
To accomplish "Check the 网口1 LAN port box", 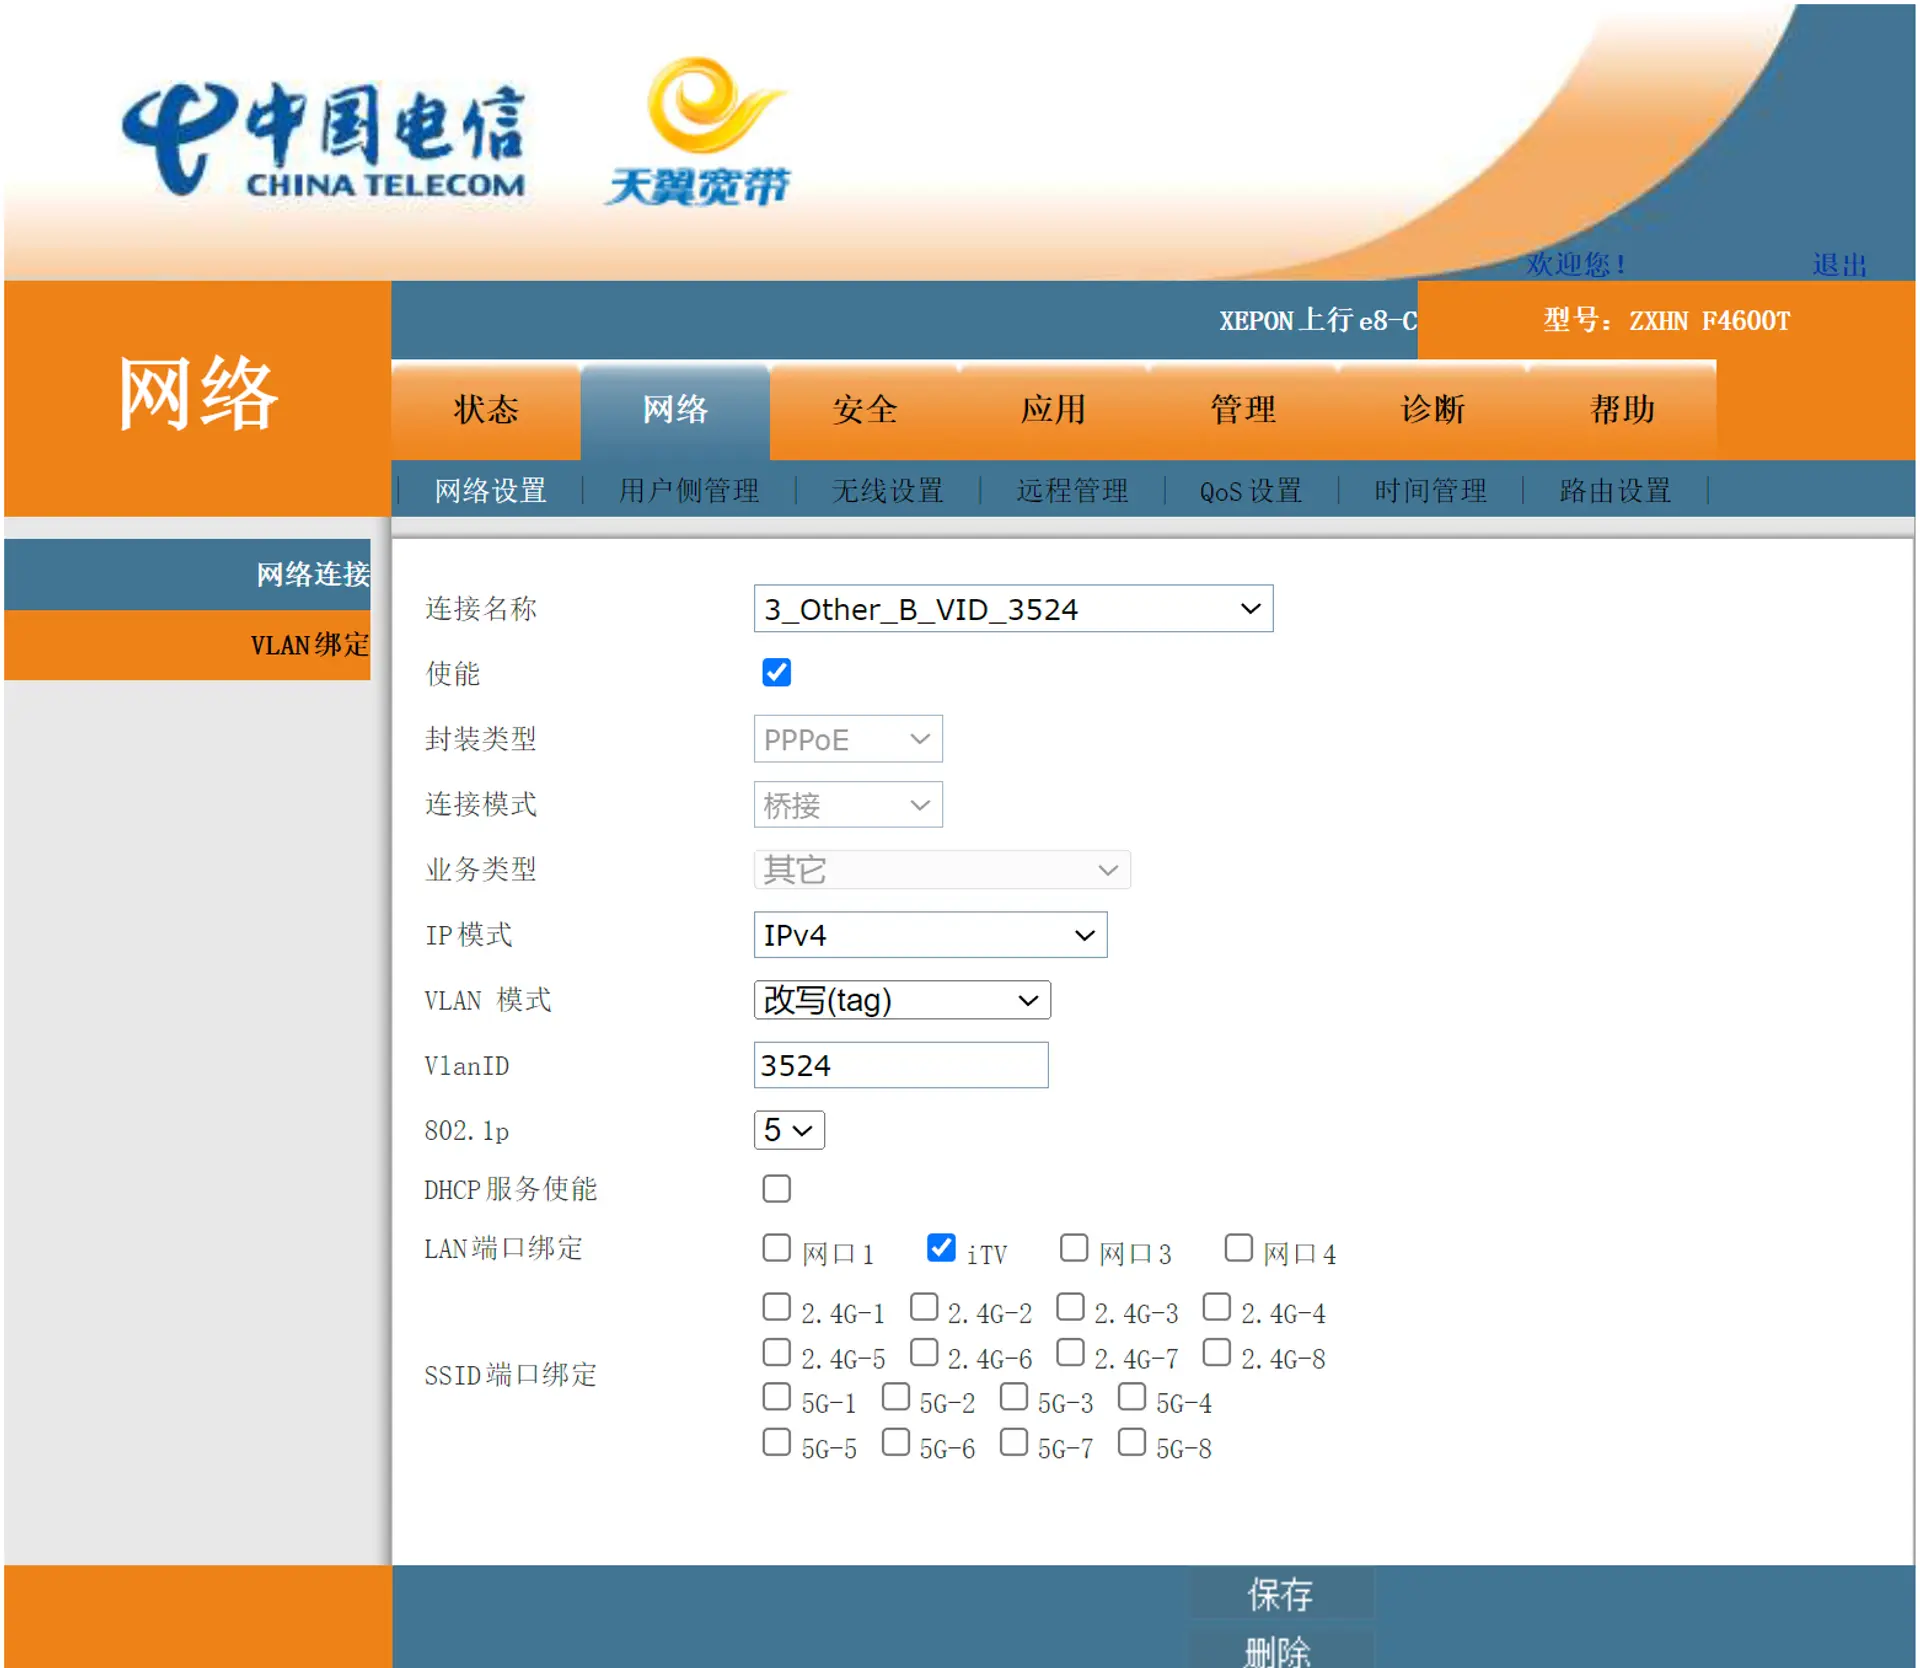I will [x=776, y=1247].
